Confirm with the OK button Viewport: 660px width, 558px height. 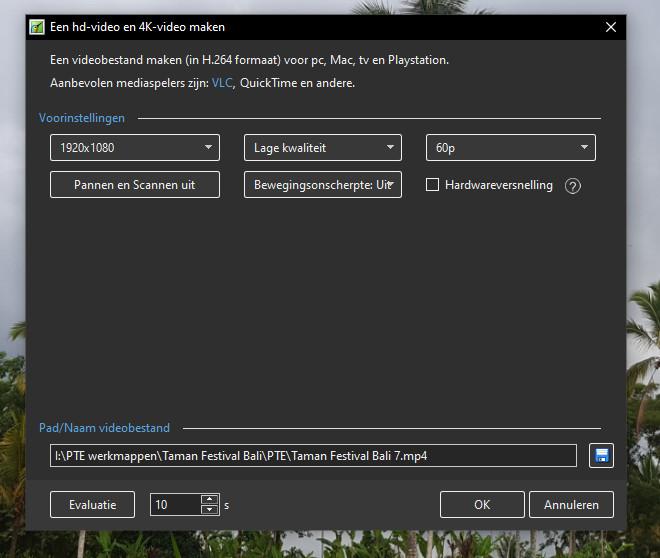(x=482, y=505)
